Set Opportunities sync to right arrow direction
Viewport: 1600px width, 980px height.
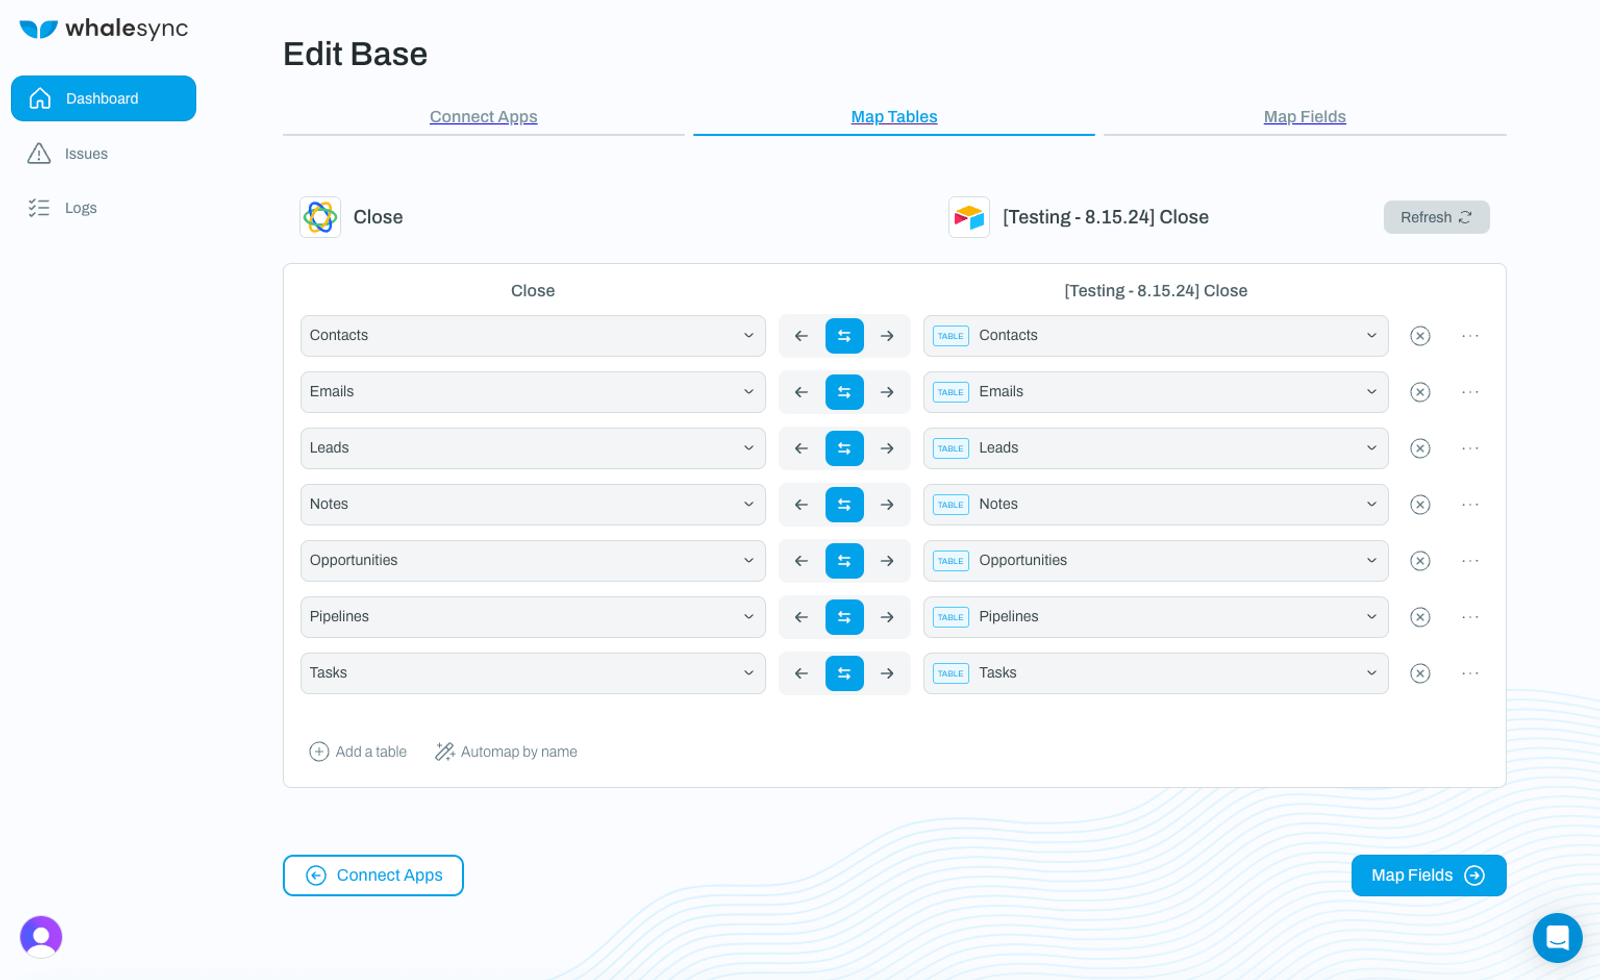(887, 561)
